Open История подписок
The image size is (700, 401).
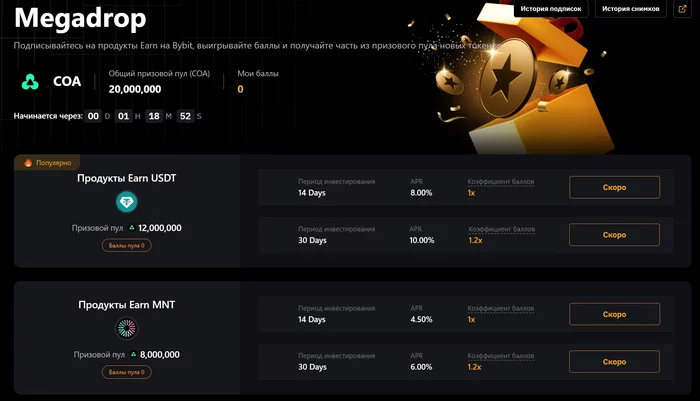coord(551,8)
